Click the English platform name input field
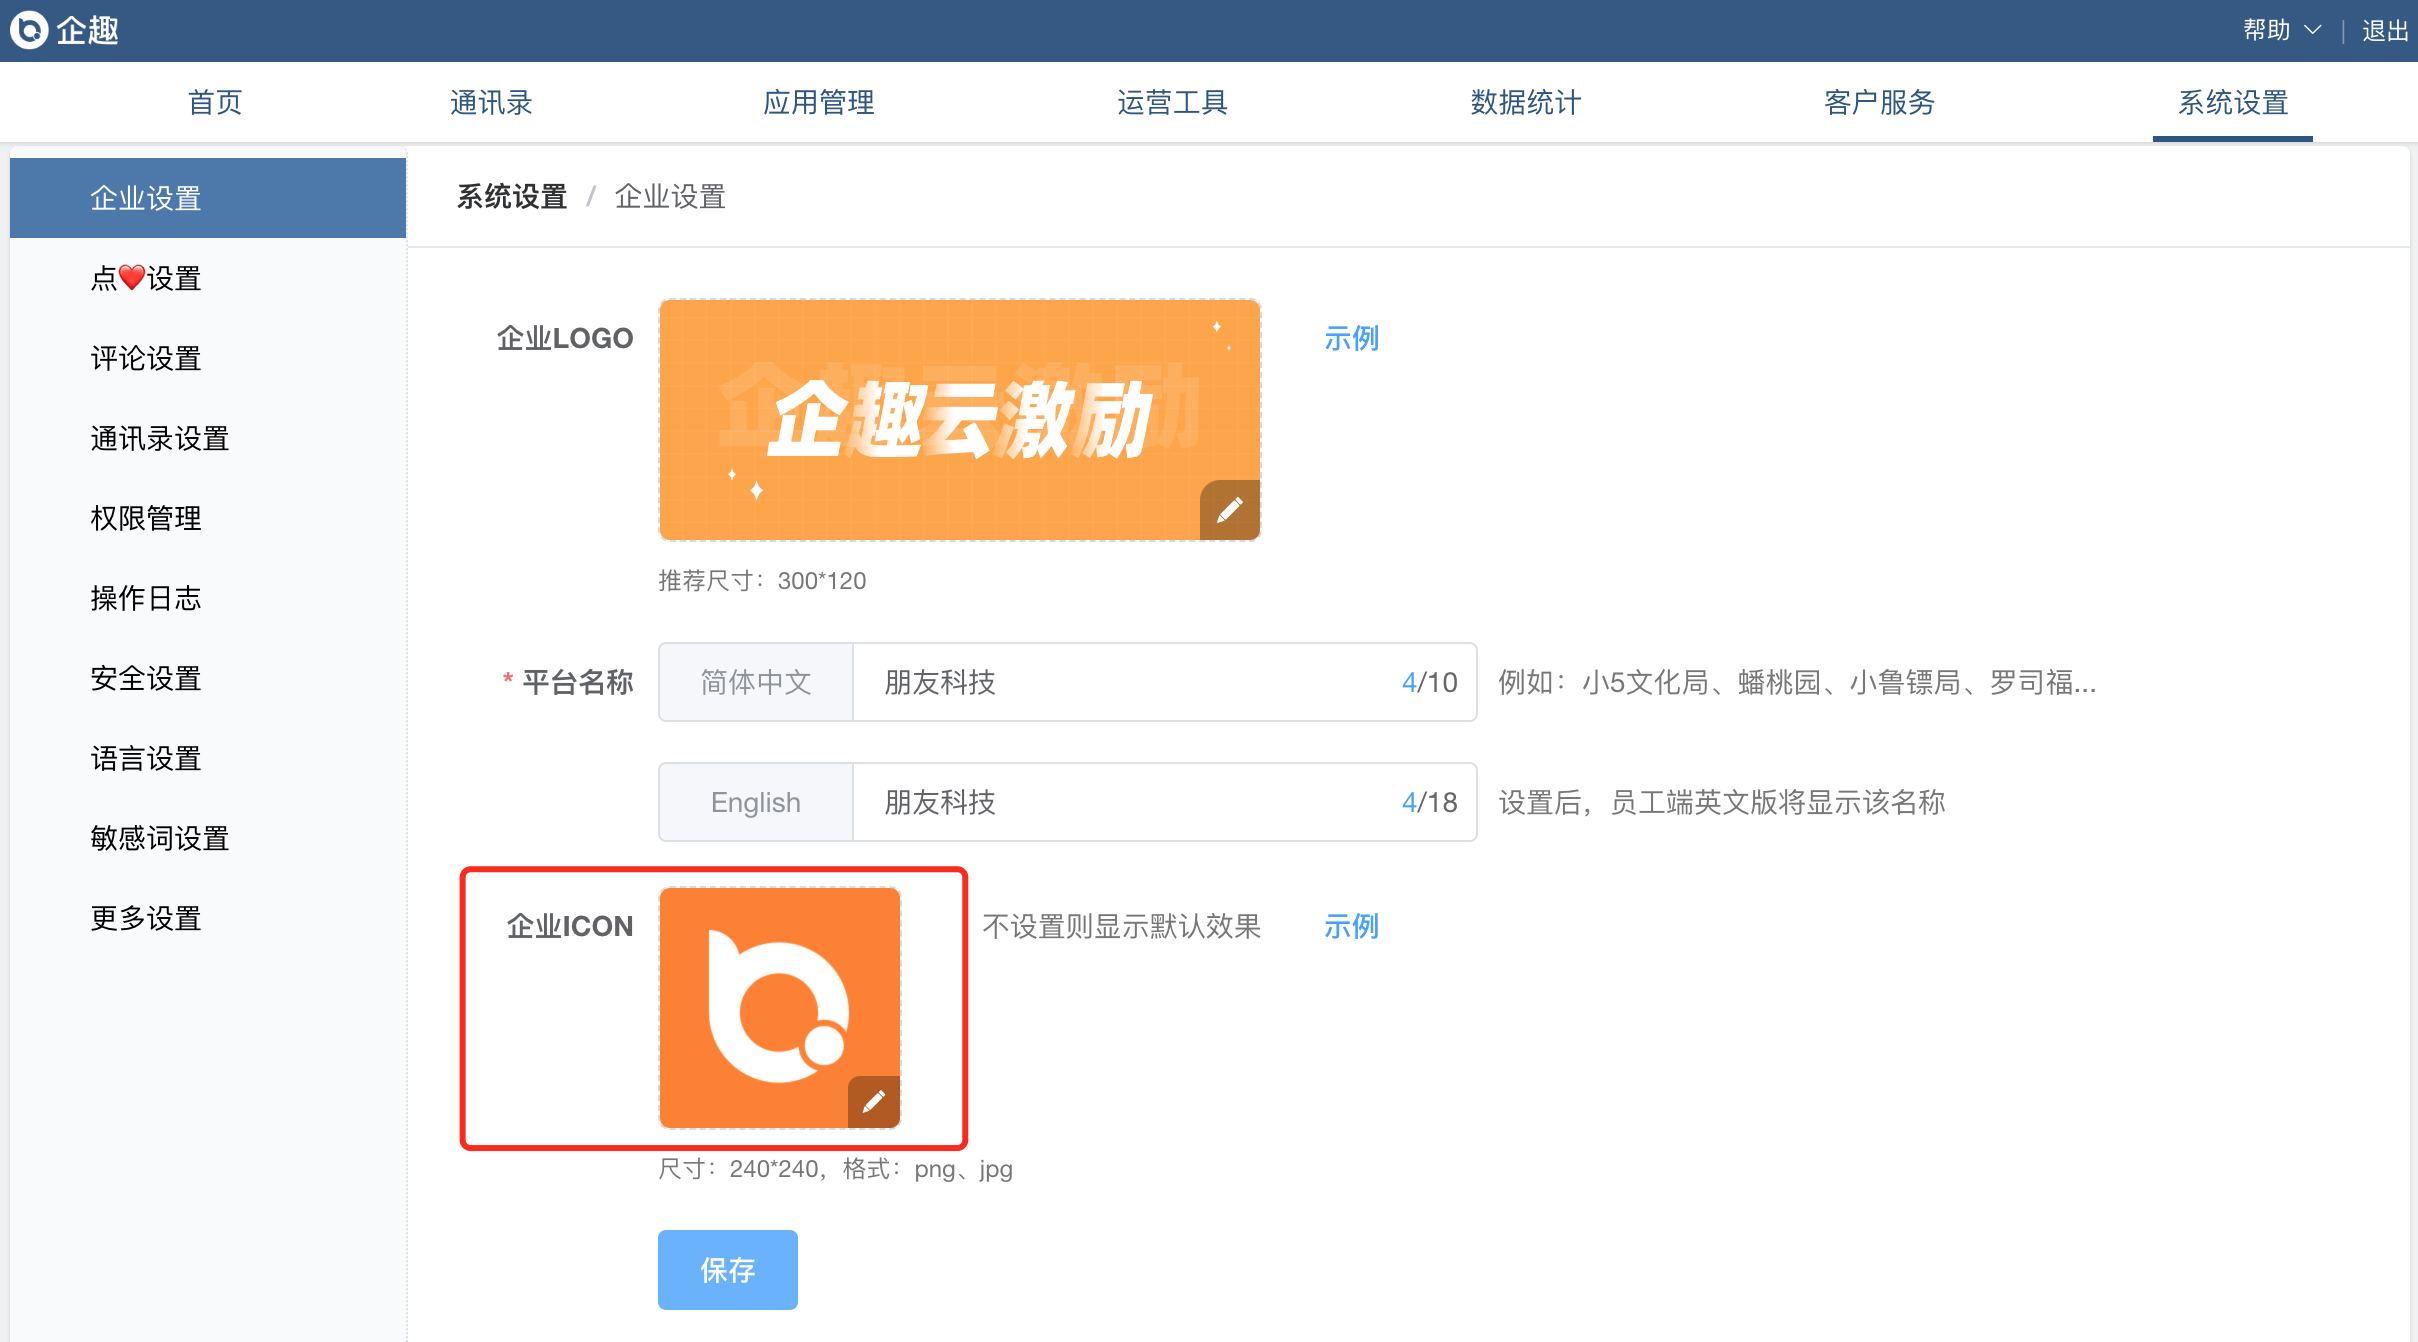This screenshot has height=1342, width=2418. [x=1120, y=802]
